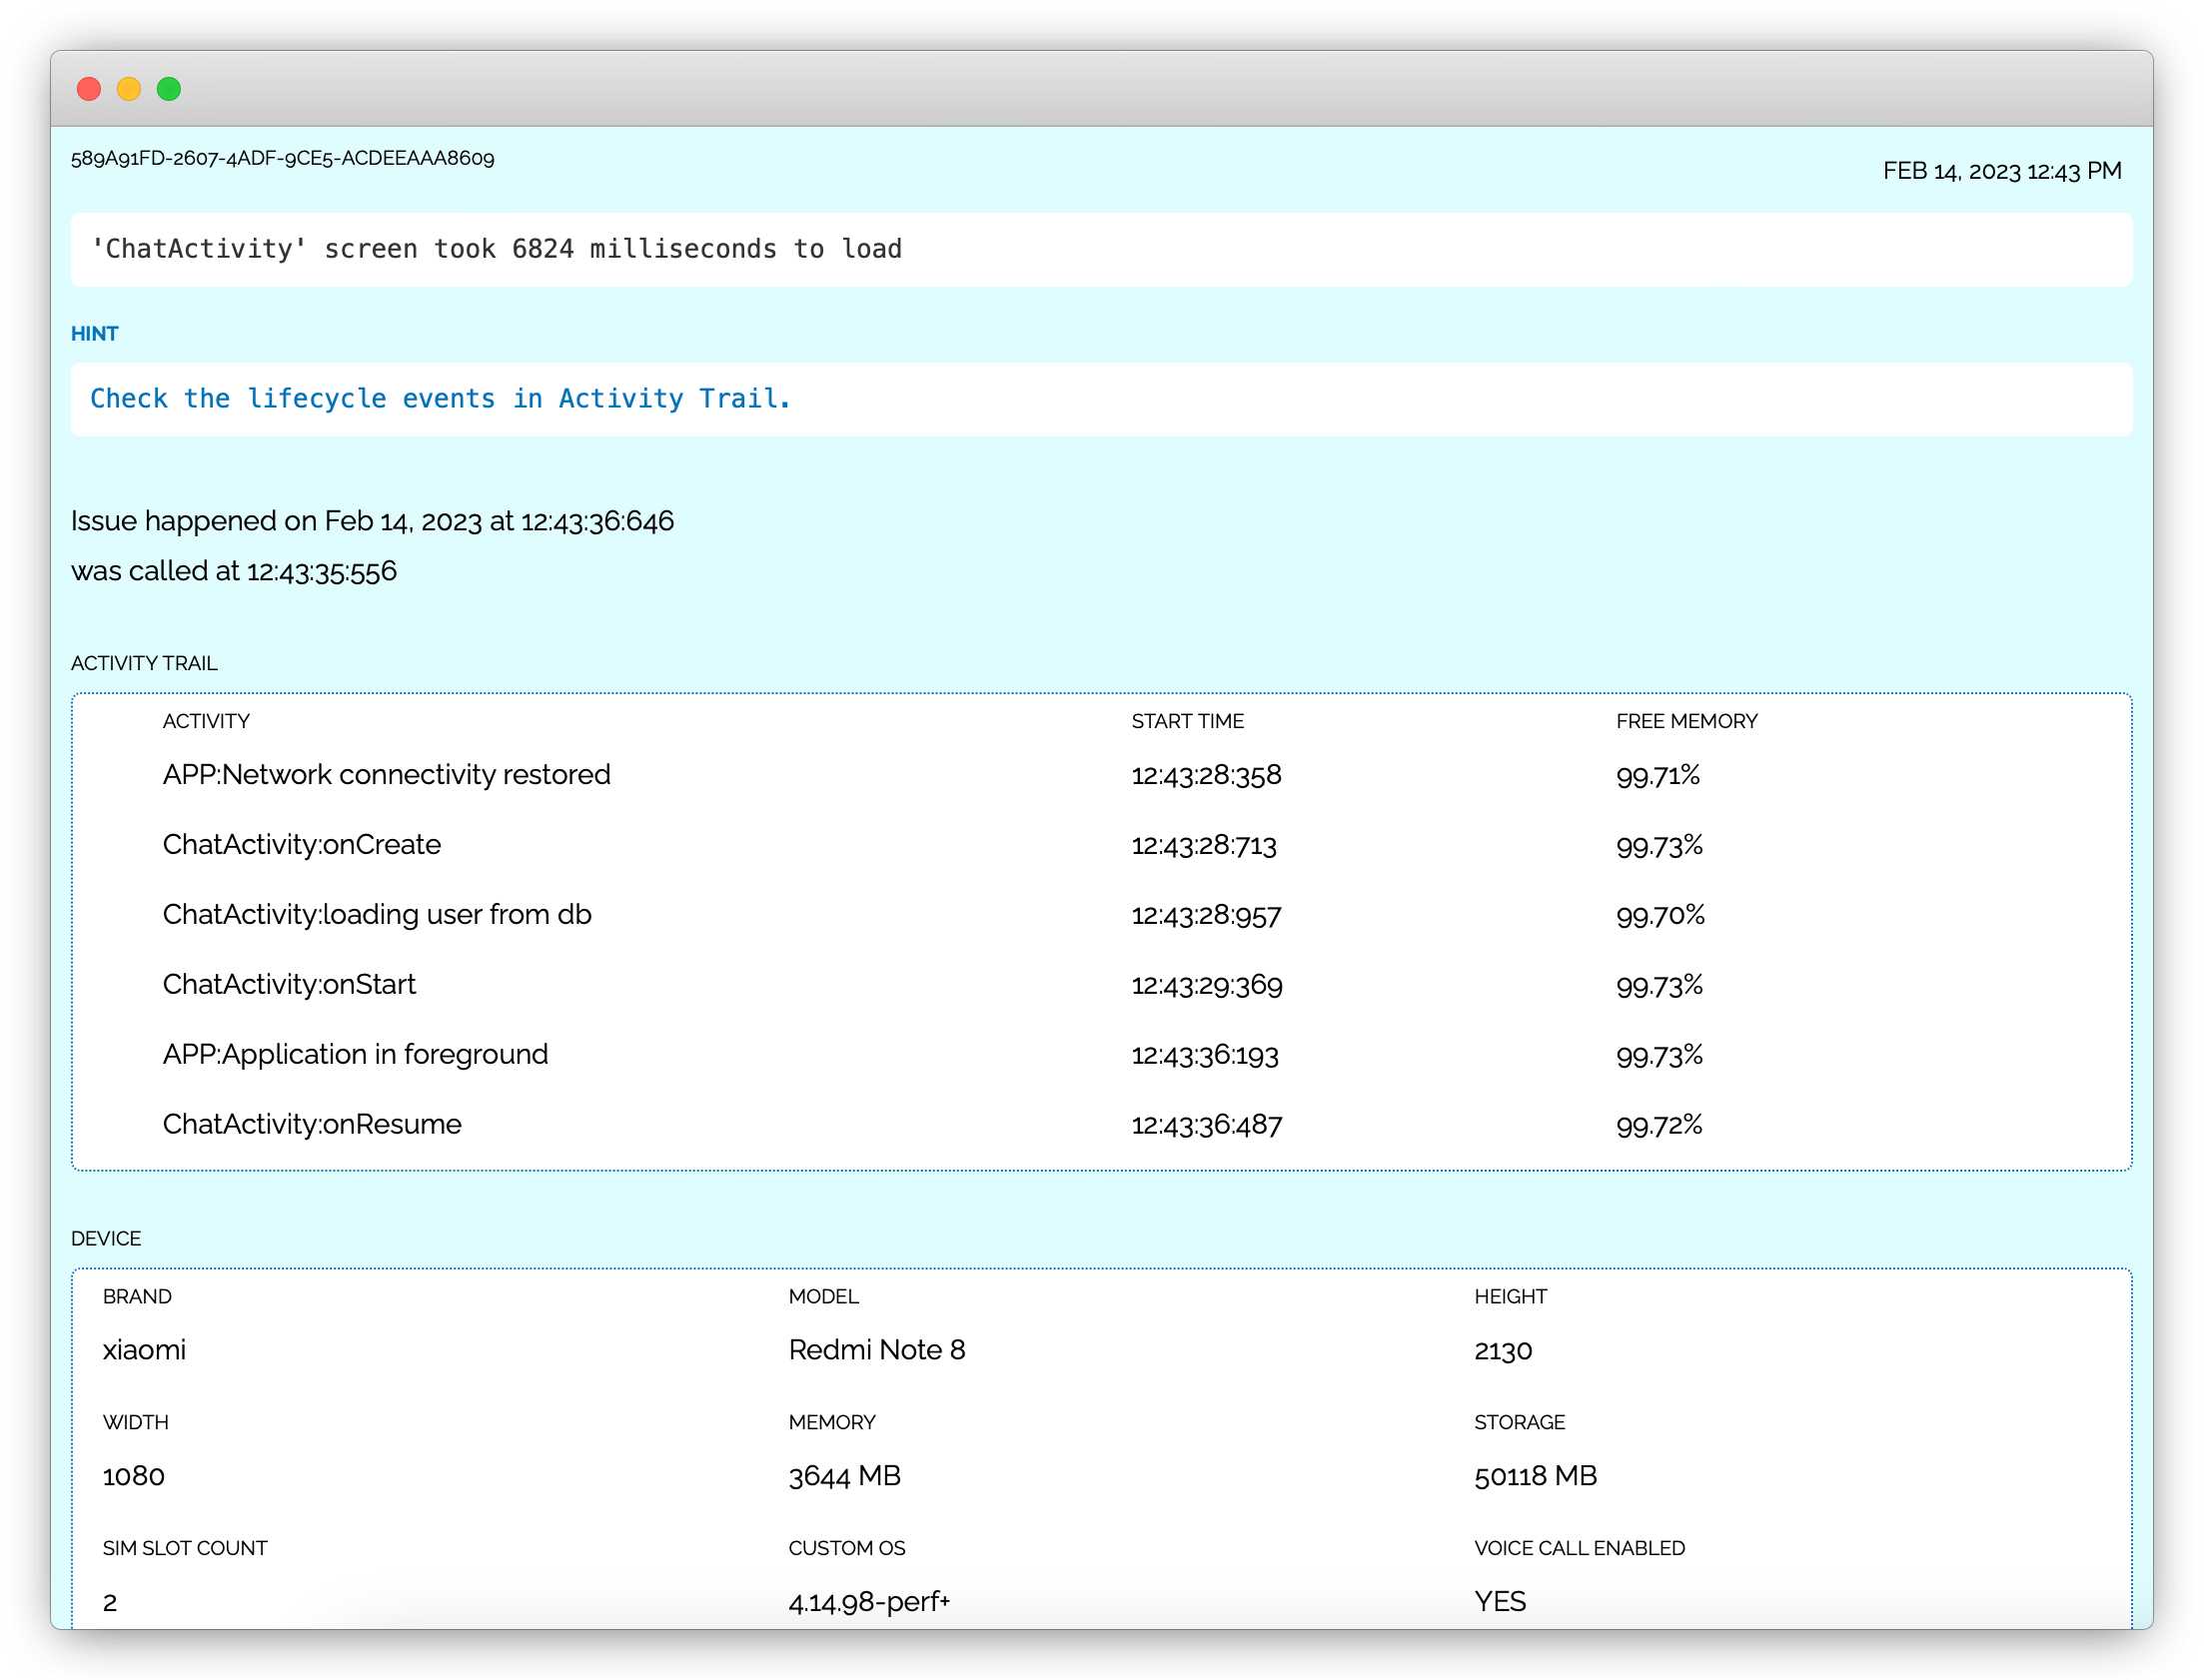Click the red close window button
Screen dimensions: 2204x1680
point(89,89)
